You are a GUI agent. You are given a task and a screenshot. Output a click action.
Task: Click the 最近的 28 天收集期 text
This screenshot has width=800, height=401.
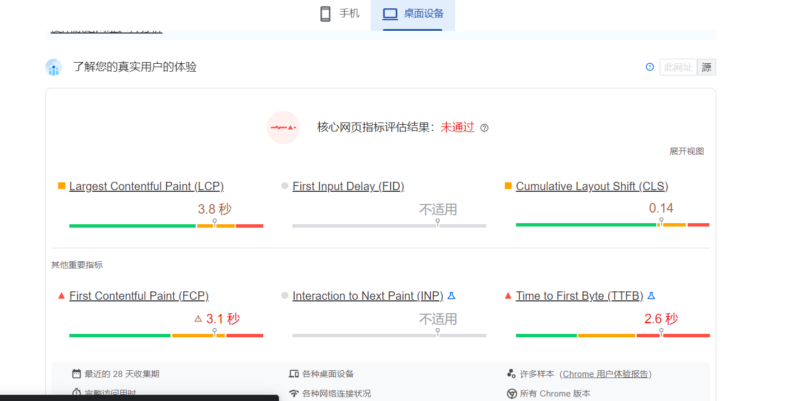click(x=122, y=374)
